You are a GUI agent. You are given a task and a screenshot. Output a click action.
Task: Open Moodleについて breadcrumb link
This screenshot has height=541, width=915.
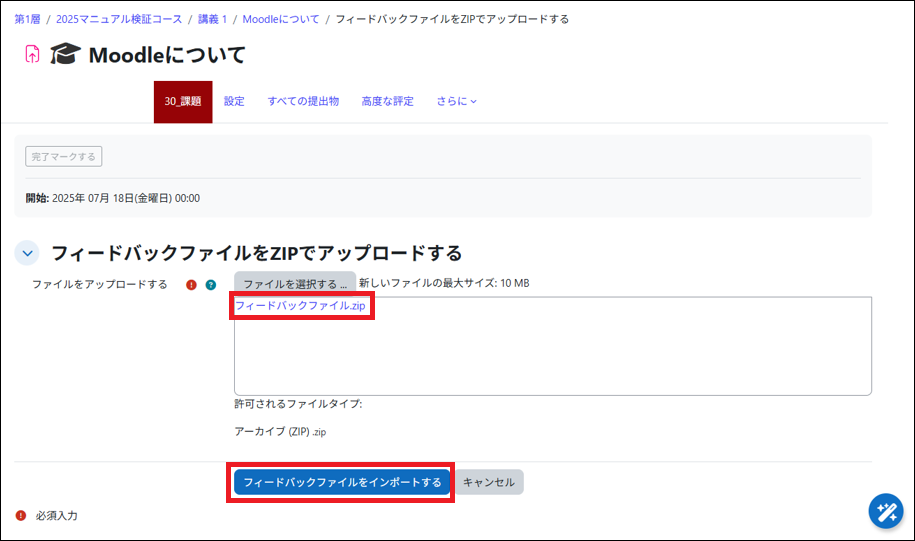click(281, 19)
